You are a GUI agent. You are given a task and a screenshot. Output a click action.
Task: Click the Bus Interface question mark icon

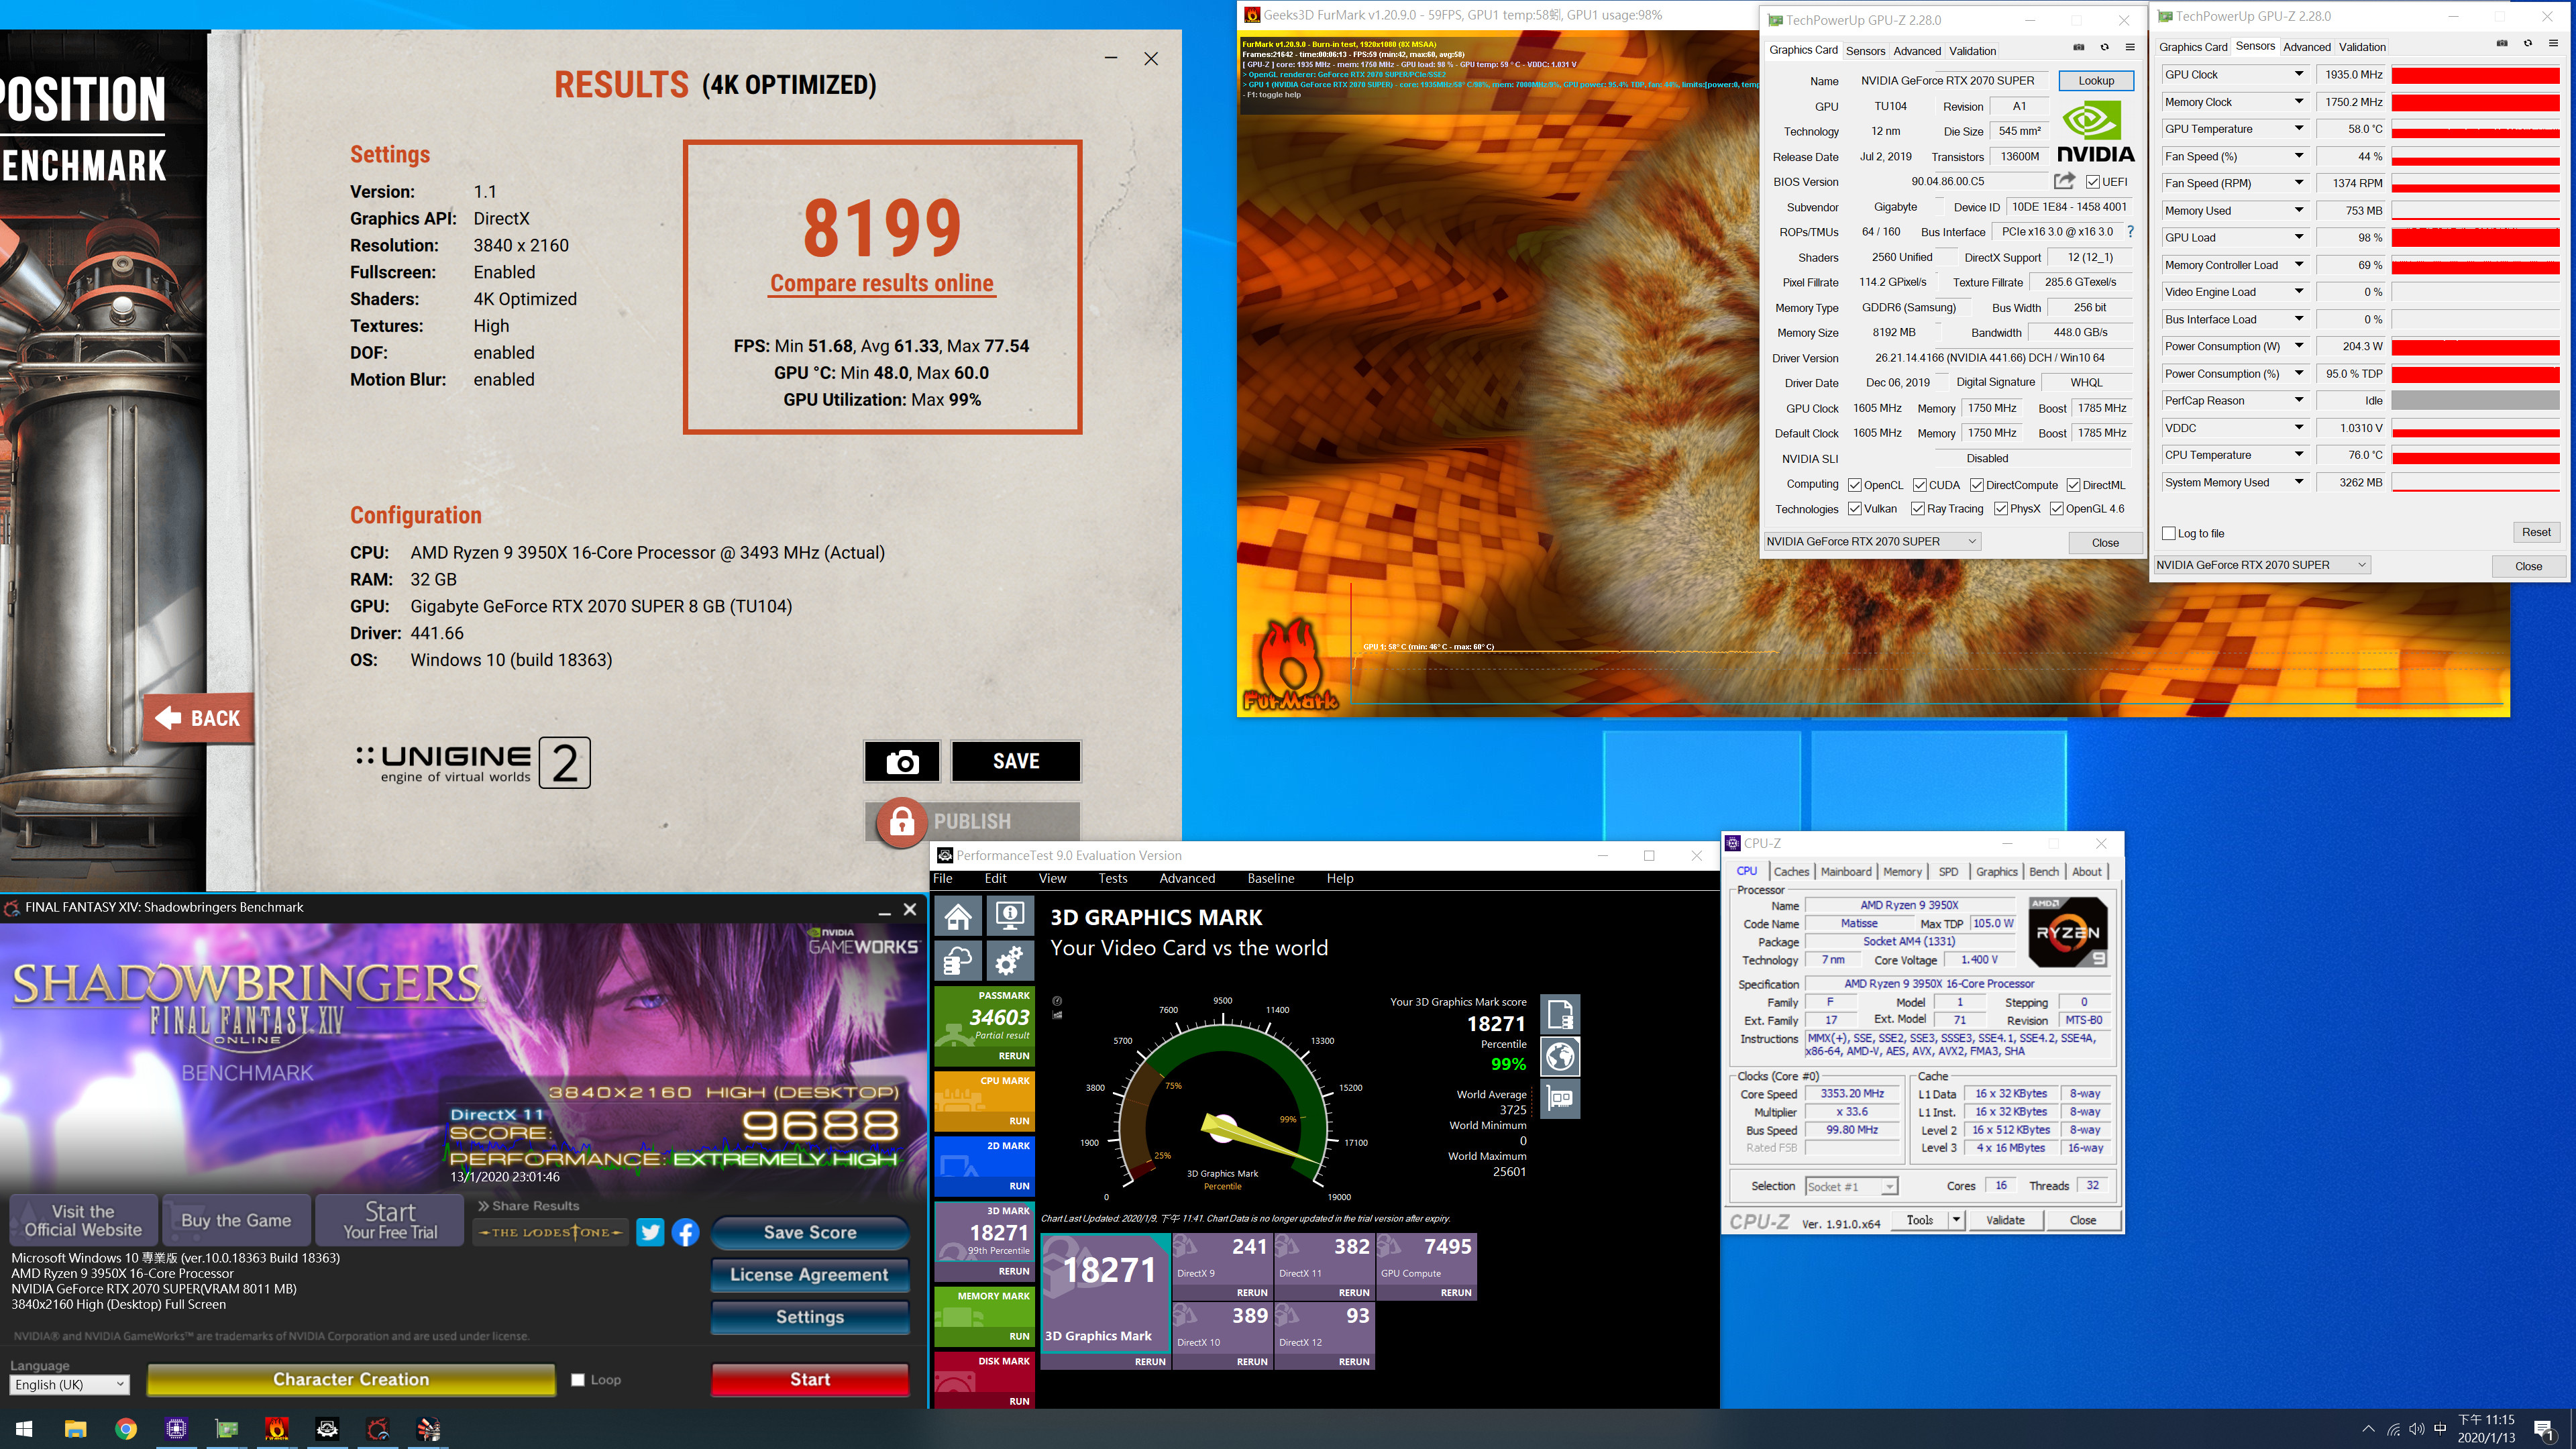click(x=2130, y=231)
